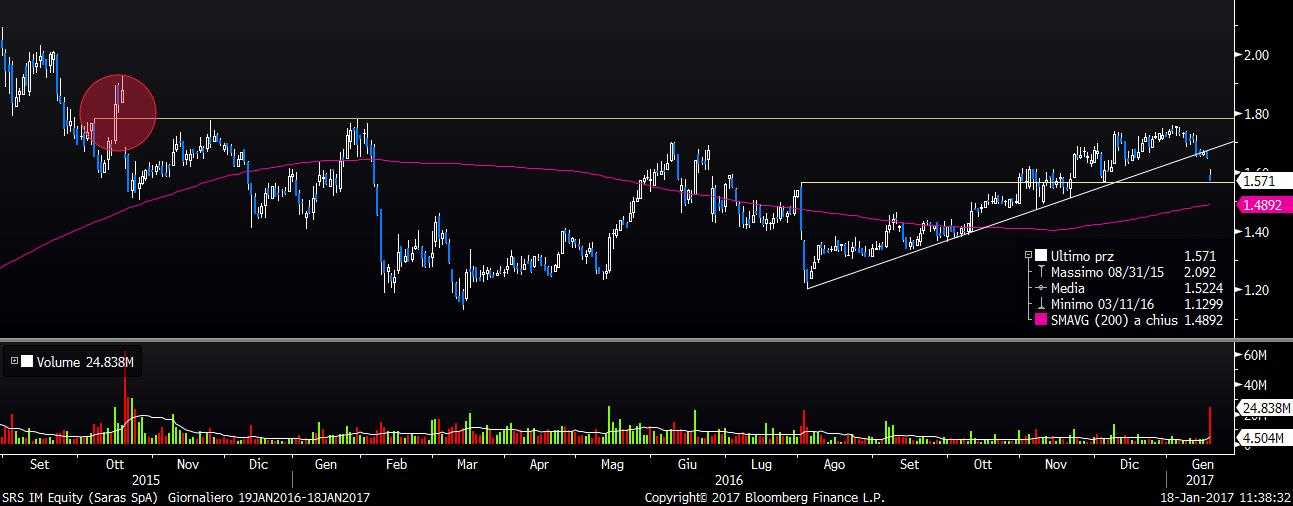The height and width of the screenshot is (506, 1293).
Task: Click the 'Giornaliero 19JAN2016-18JAN2017' footer text
Action: (269, 497)
